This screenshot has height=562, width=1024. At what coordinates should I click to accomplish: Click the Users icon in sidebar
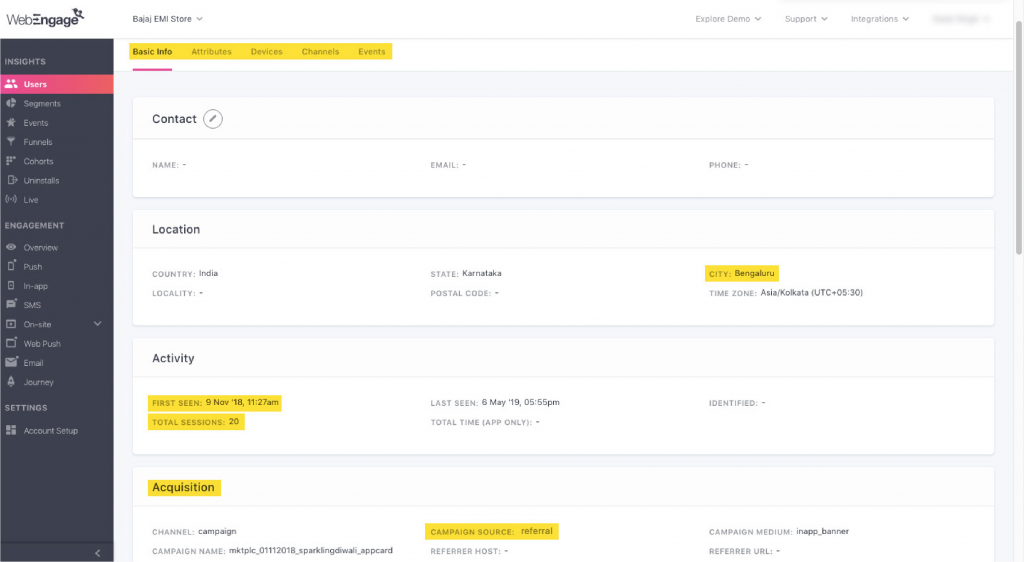[x=11, y=84]
